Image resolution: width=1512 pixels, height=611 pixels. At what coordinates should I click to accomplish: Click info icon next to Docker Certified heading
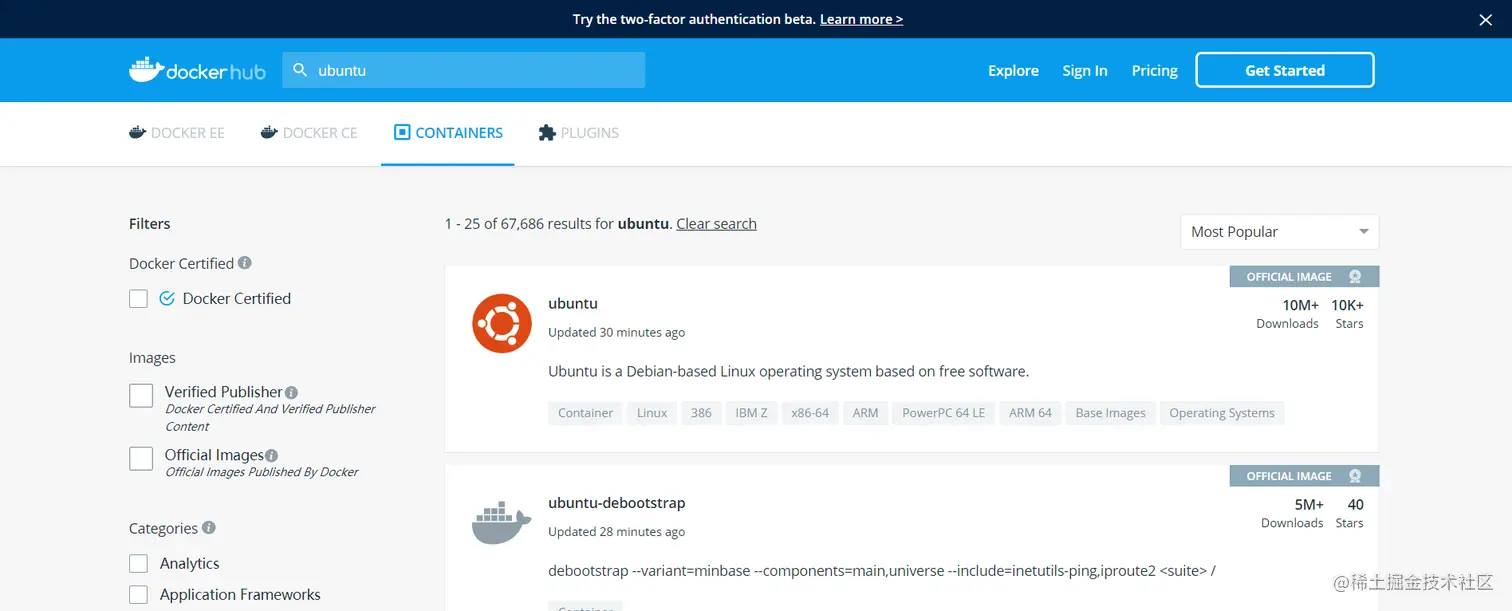(245, 263)
